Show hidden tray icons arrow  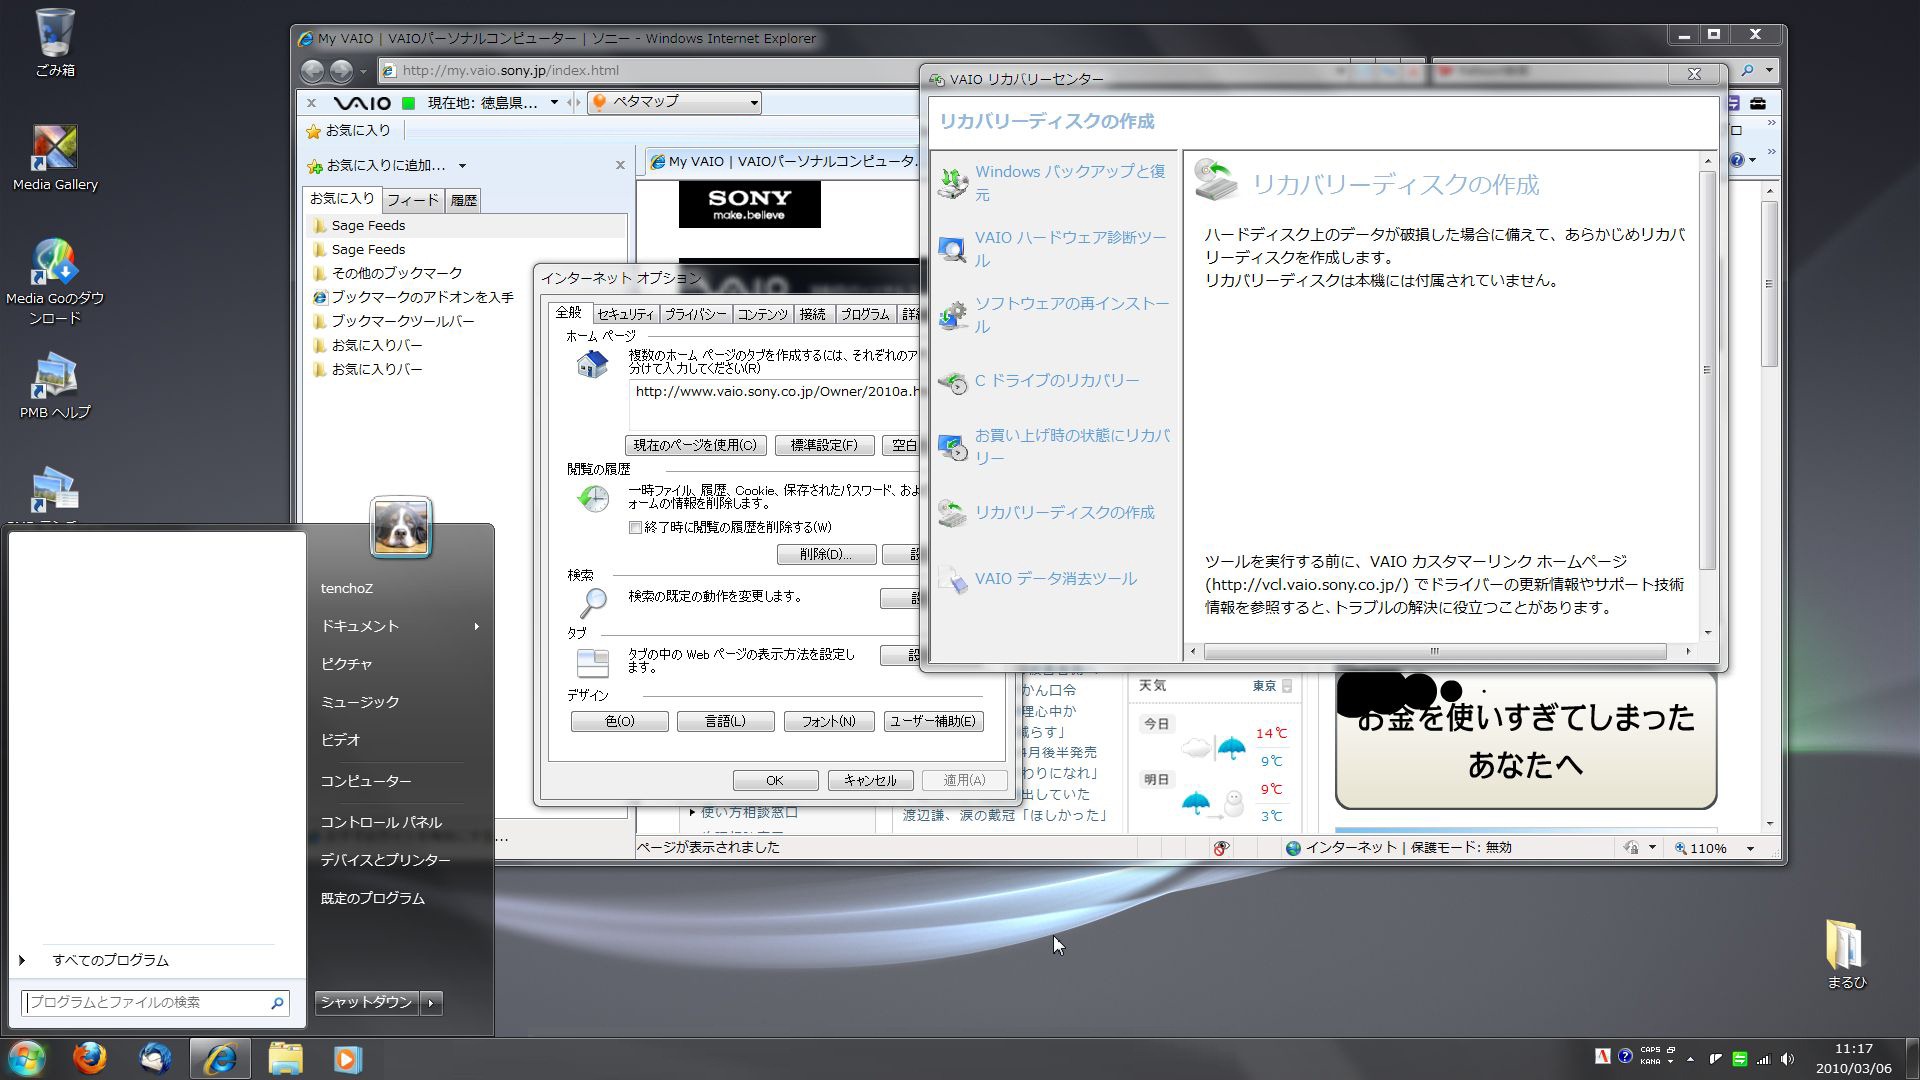coord(1690,1058)
